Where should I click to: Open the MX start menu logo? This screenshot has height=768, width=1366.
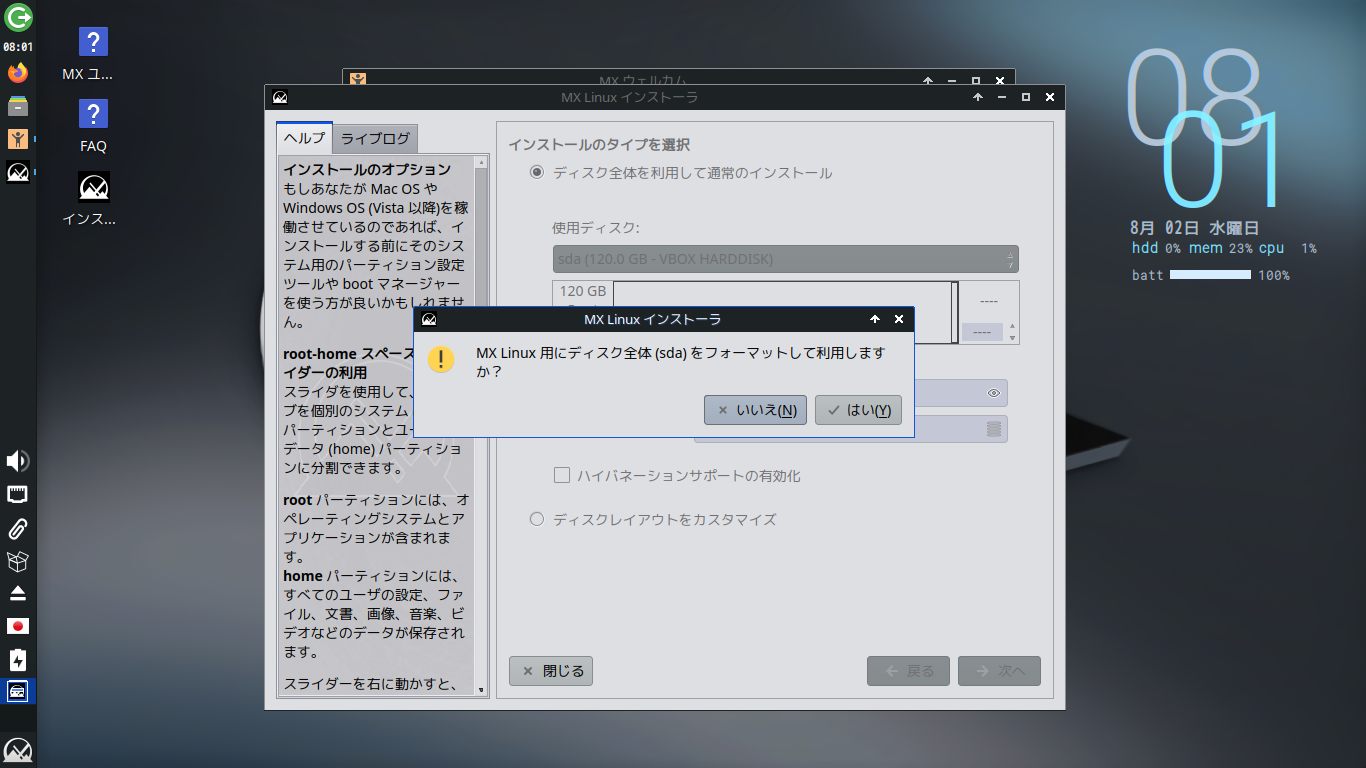[18, 750]
